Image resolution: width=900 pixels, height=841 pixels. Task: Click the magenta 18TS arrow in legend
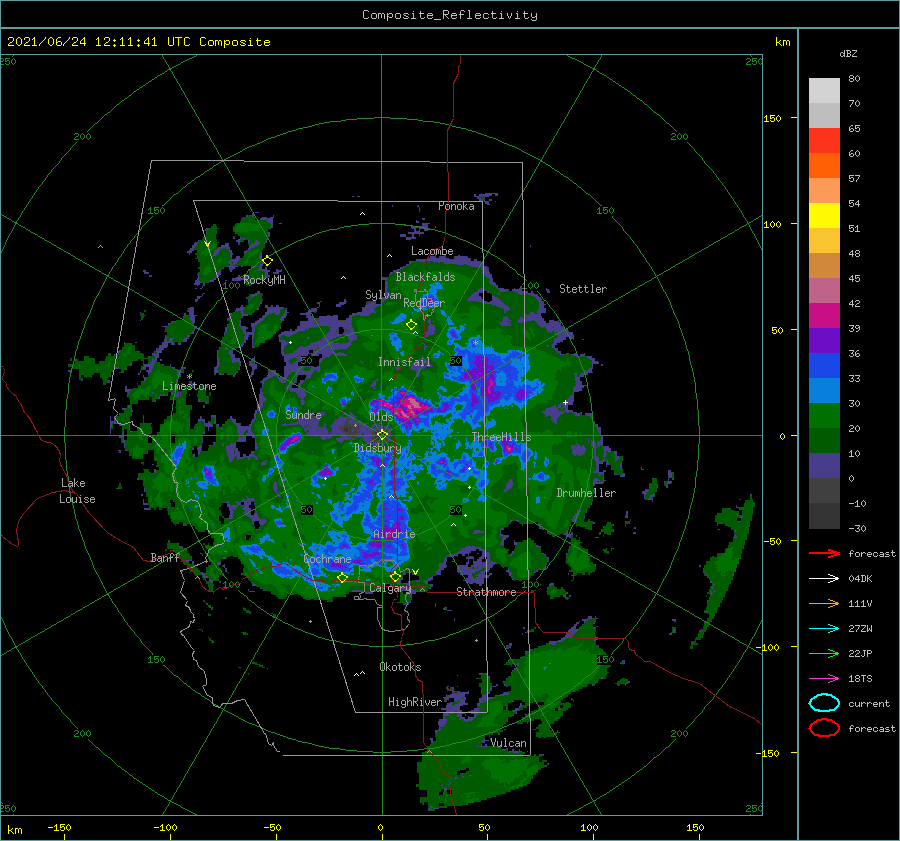pyautogui.click(x=824, y=679)
